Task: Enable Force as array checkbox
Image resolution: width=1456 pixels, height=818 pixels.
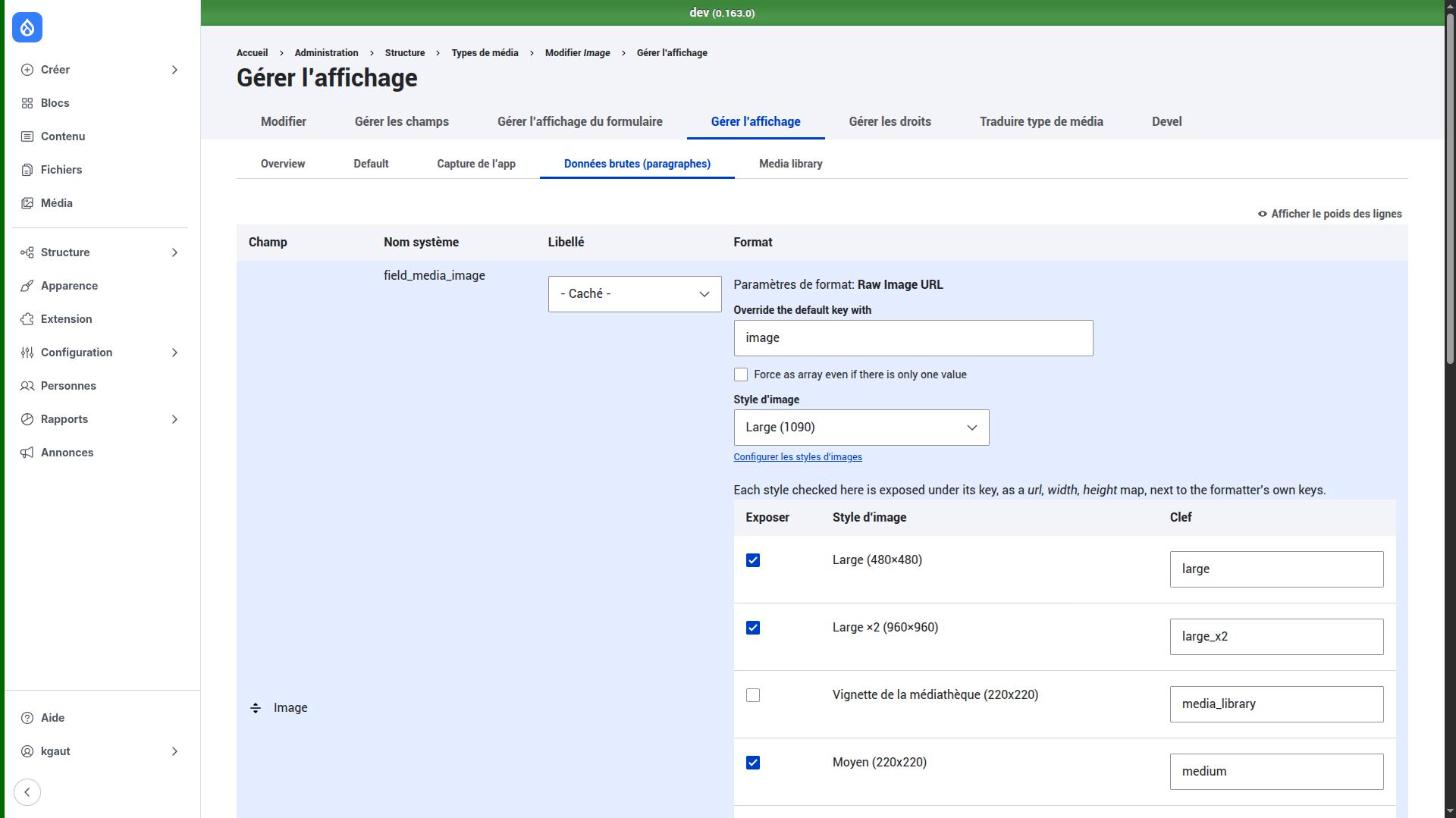Action: (741, 375)
